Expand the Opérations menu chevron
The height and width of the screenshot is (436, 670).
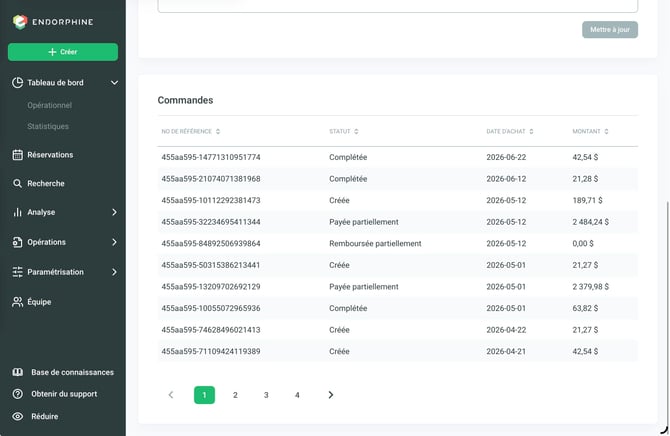click(114, 242)
